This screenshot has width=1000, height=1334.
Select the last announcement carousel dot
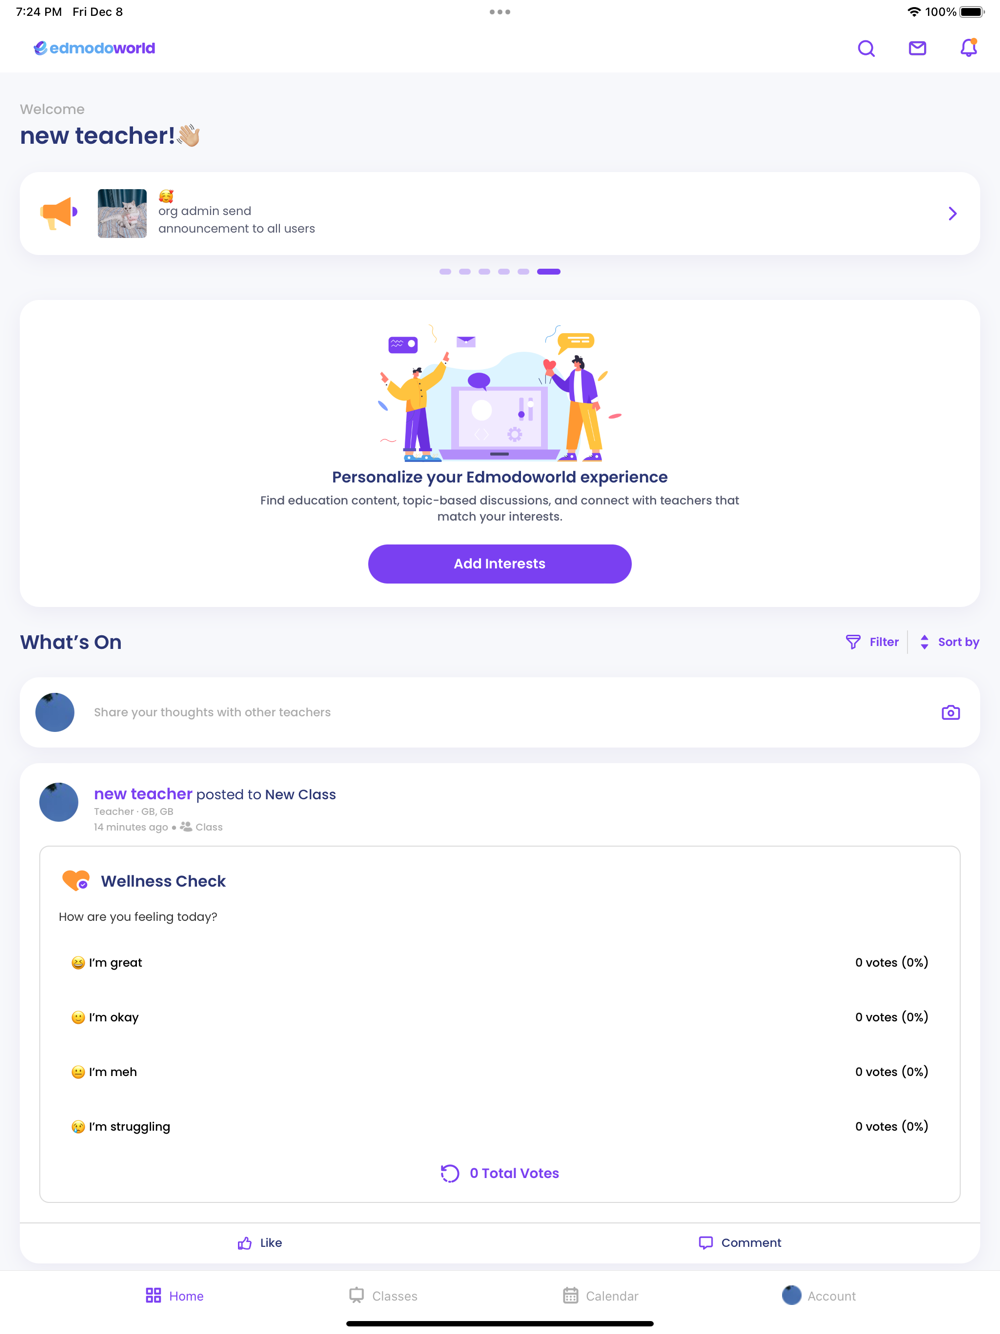[x=548, y=271]
